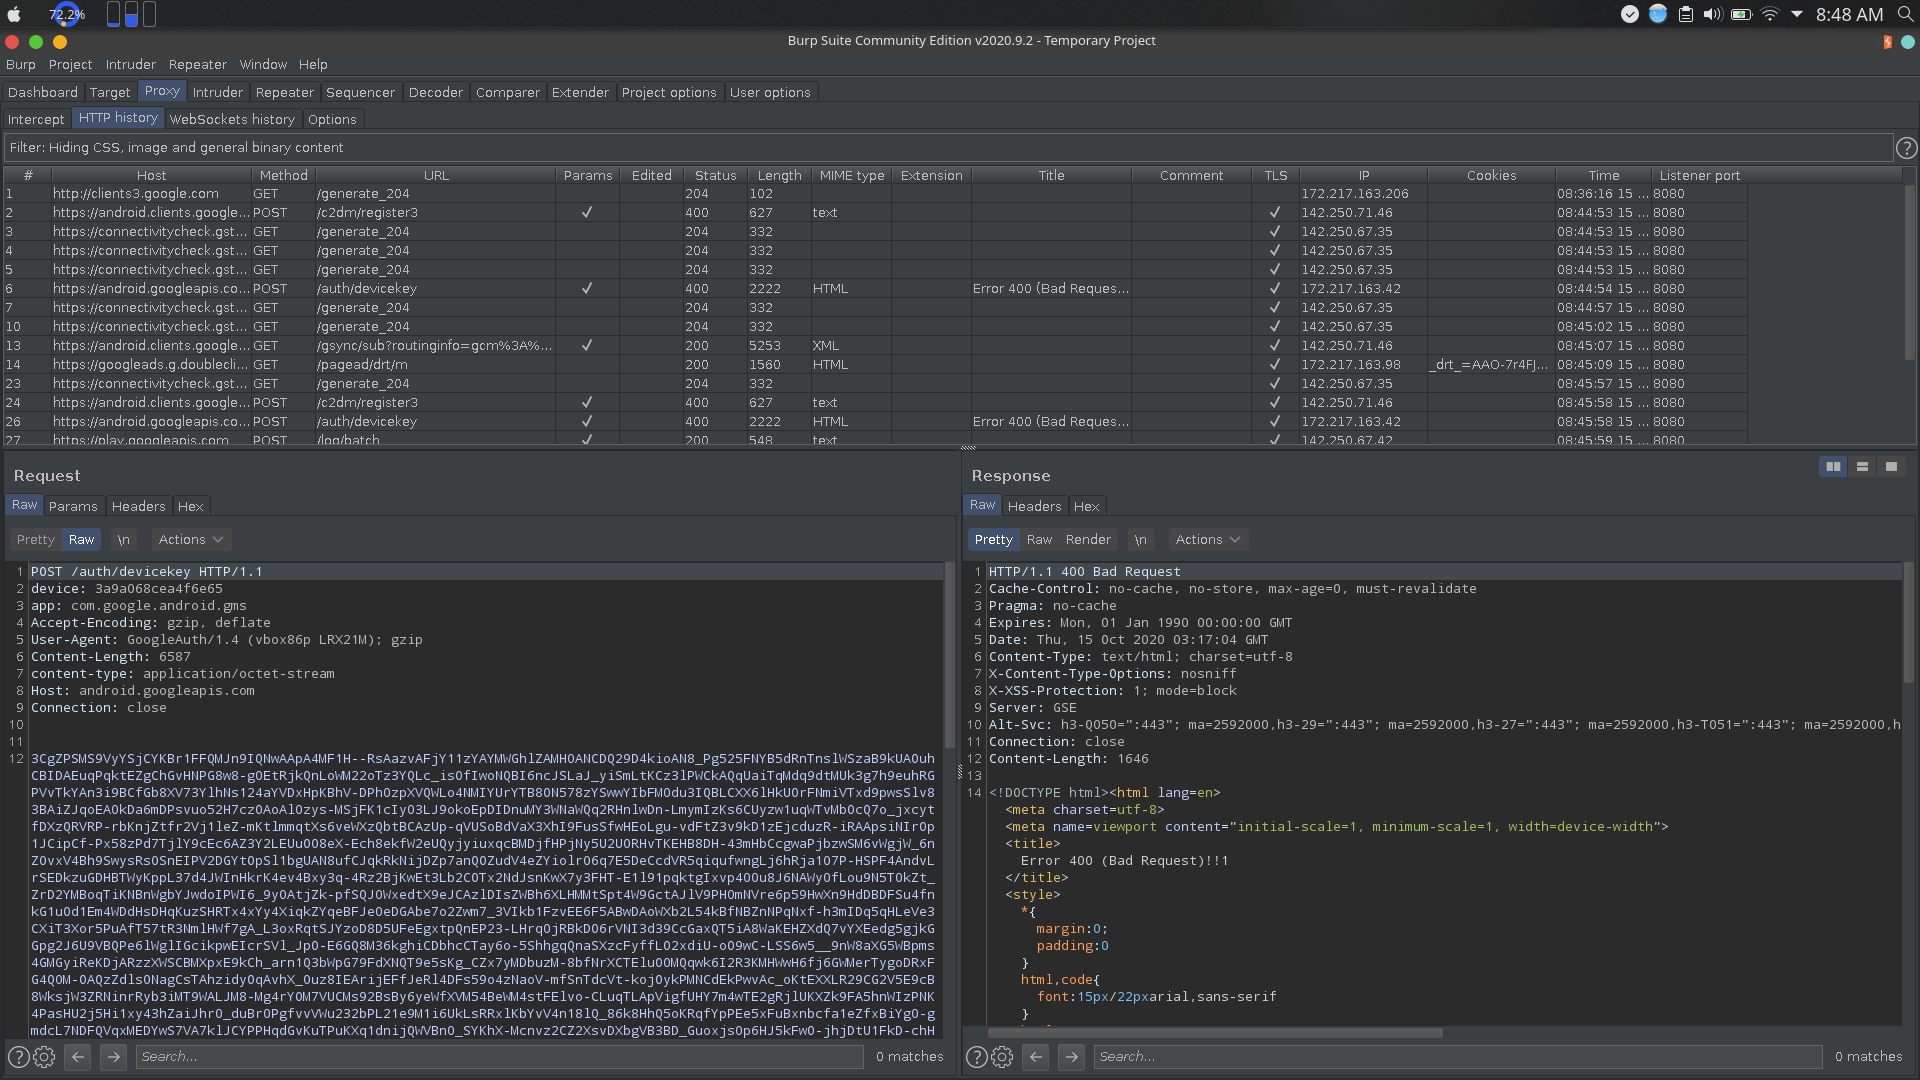Switch request view to Pretty mode

[36, 540]
